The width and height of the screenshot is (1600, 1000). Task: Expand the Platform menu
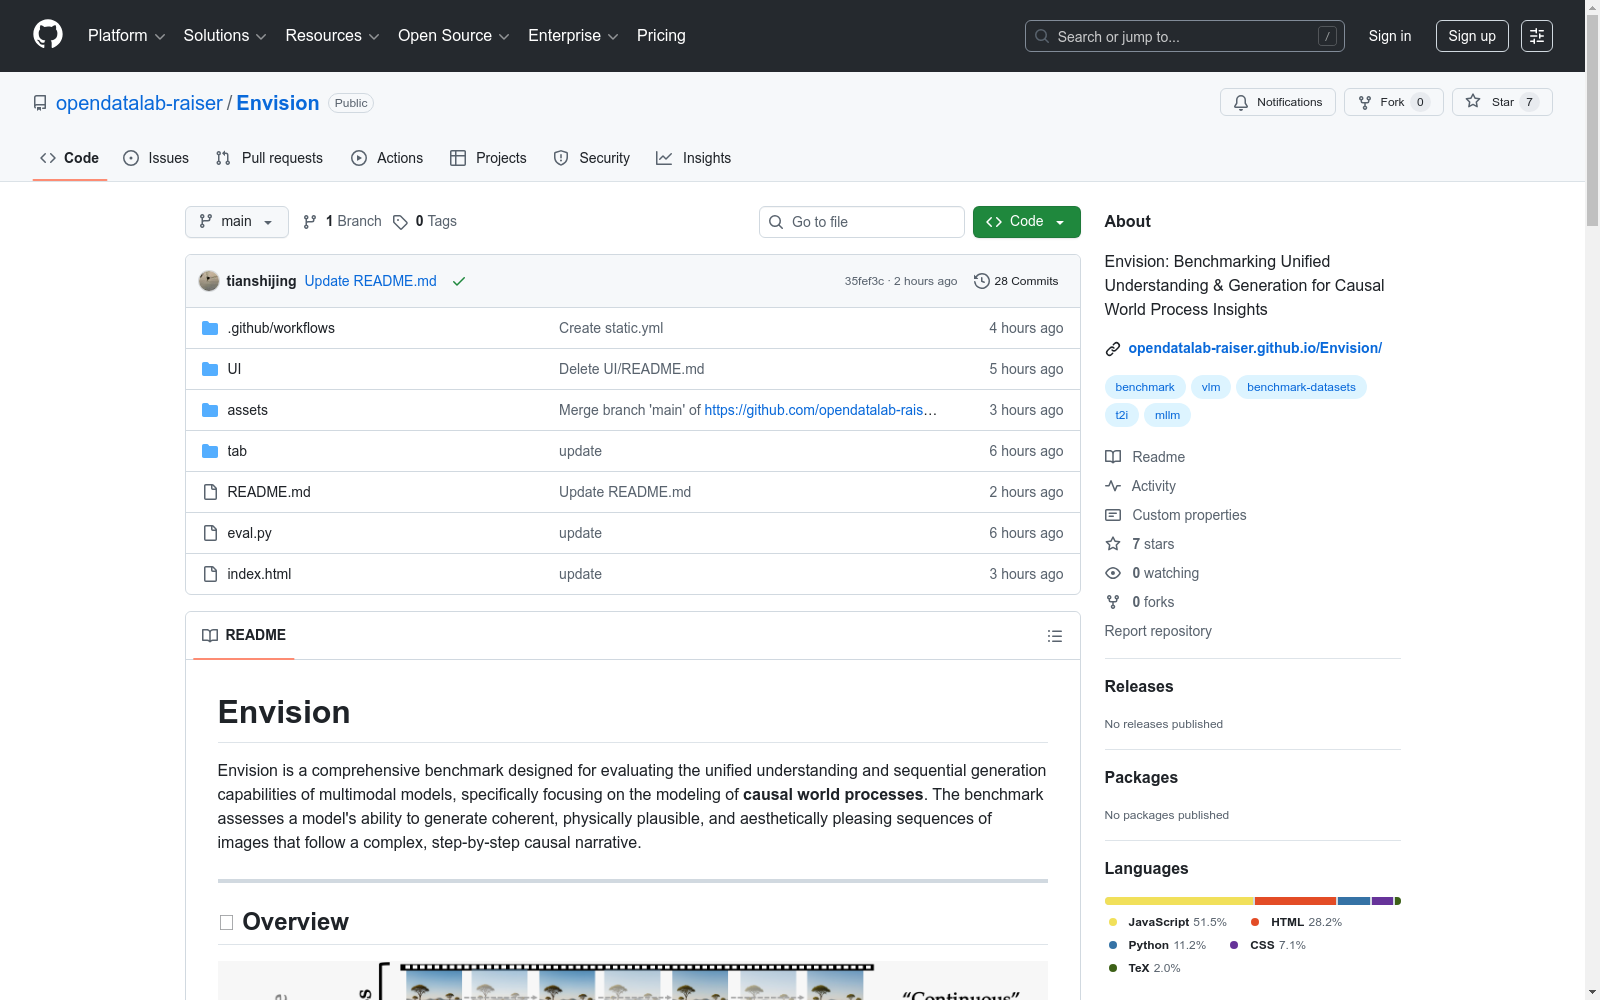click(127, 36)
